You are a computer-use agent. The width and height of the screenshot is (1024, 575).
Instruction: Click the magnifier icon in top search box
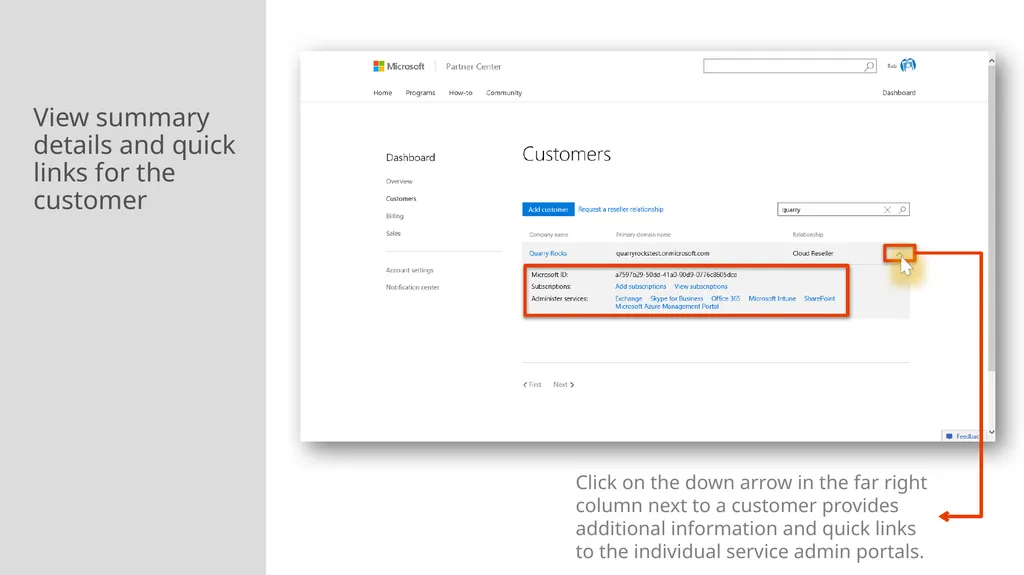869,66
